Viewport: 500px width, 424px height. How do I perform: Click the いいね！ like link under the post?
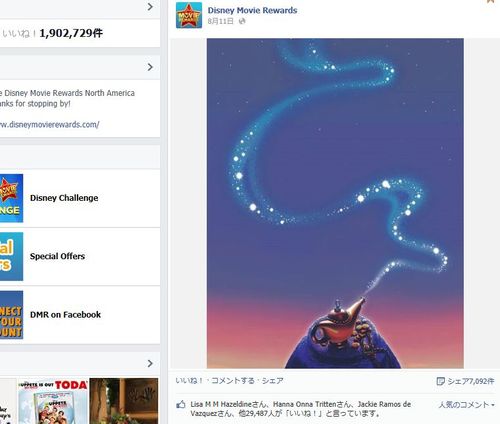(189, 381)
